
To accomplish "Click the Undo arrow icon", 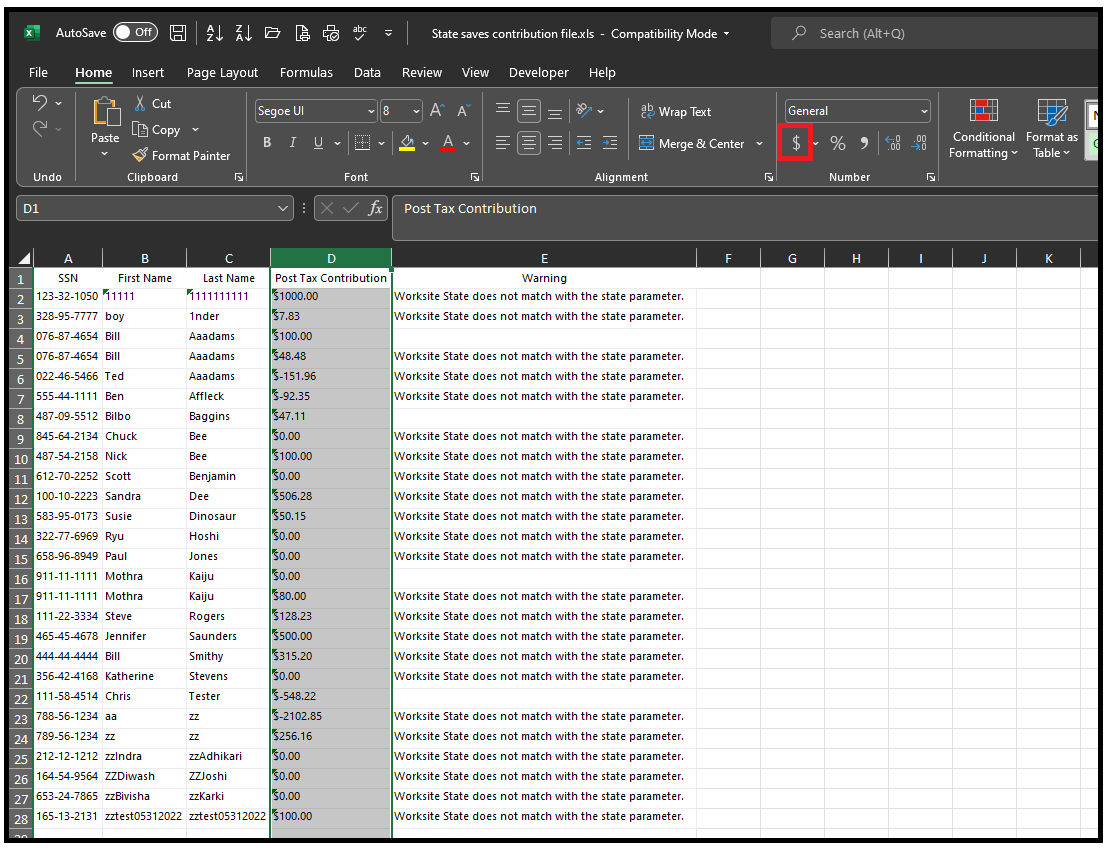I will (40, 102).
